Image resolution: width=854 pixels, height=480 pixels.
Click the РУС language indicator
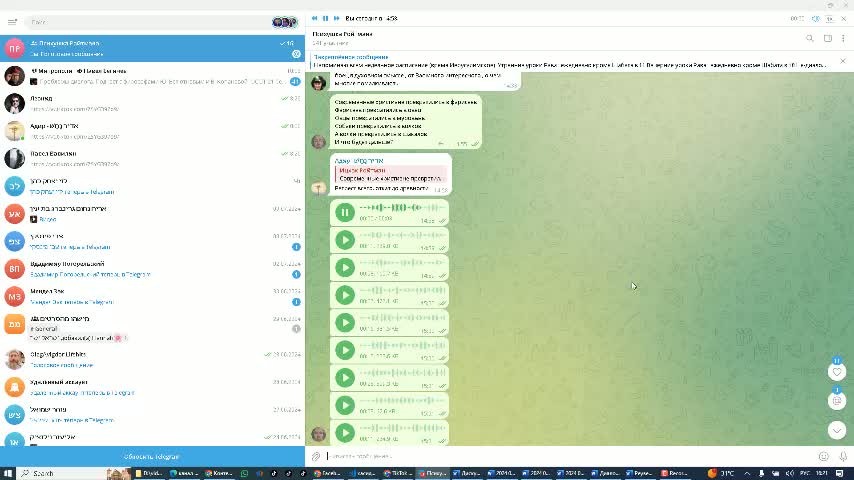(805, 473)
